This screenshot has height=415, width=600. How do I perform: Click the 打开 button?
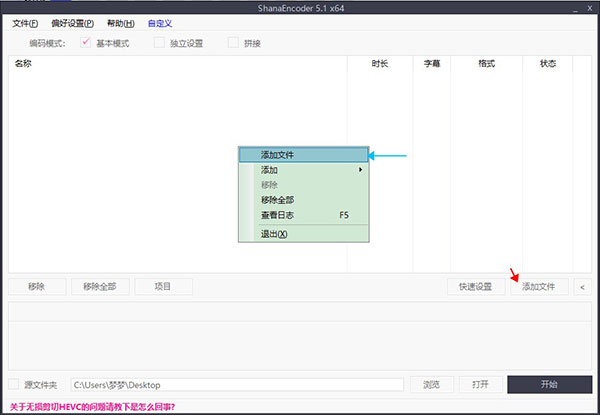(x=481, y=384)
